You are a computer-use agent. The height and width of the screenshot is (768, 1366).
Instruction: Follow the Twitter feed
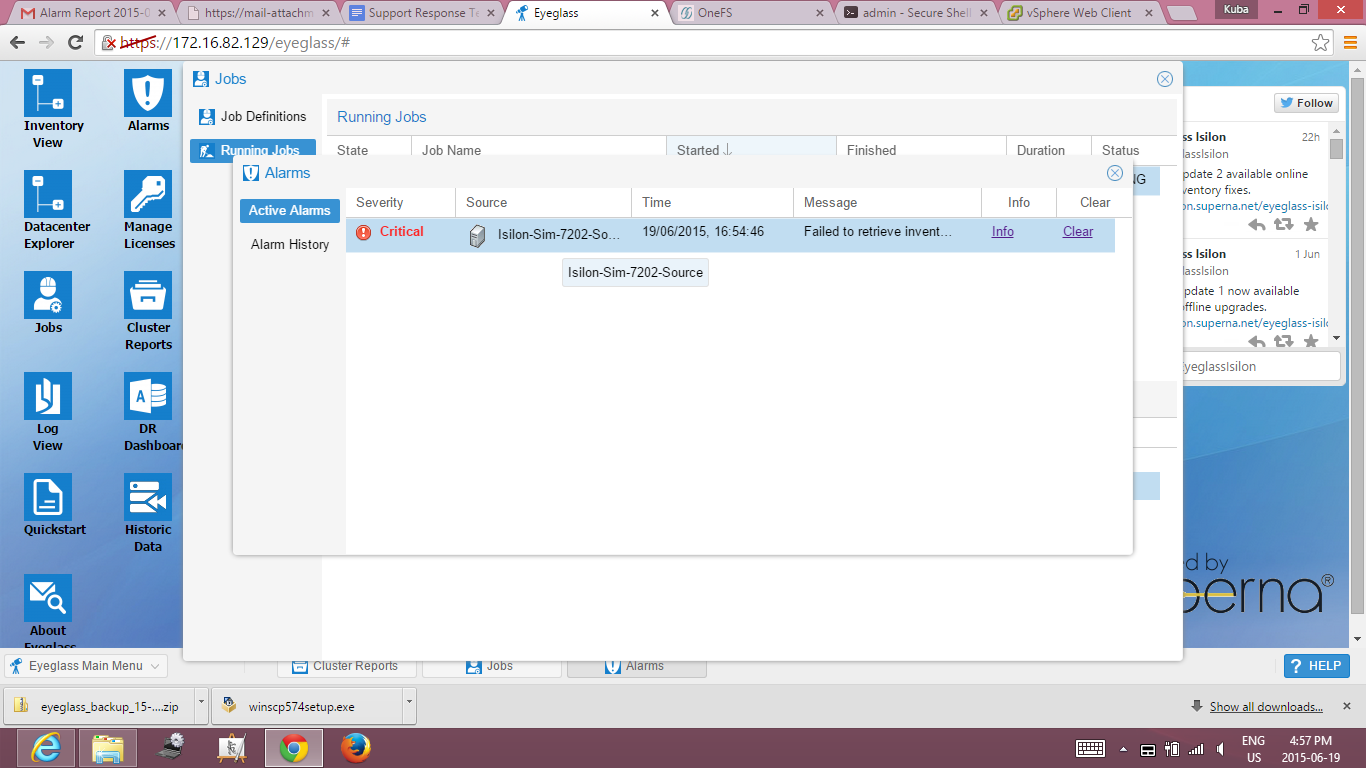point(1306,103)
